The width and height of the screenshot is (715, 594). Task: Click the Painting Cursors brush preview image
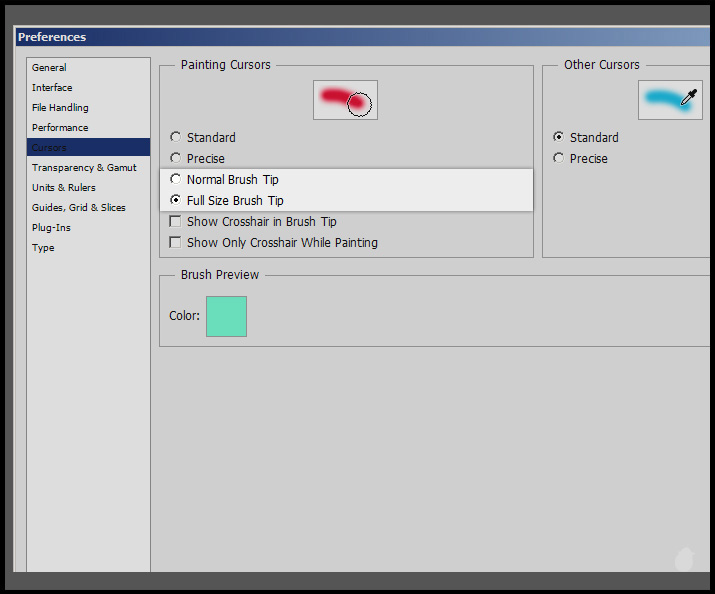coord(345,100)
